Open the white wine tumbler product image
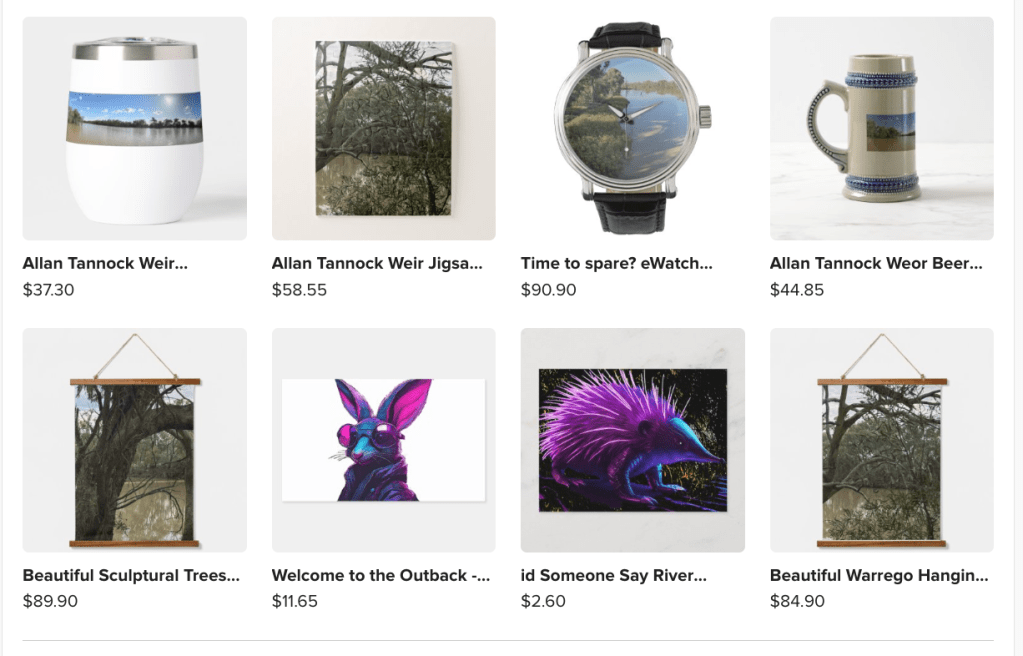The height and width of the screenshot is (656, 1023). coord(134,129)
